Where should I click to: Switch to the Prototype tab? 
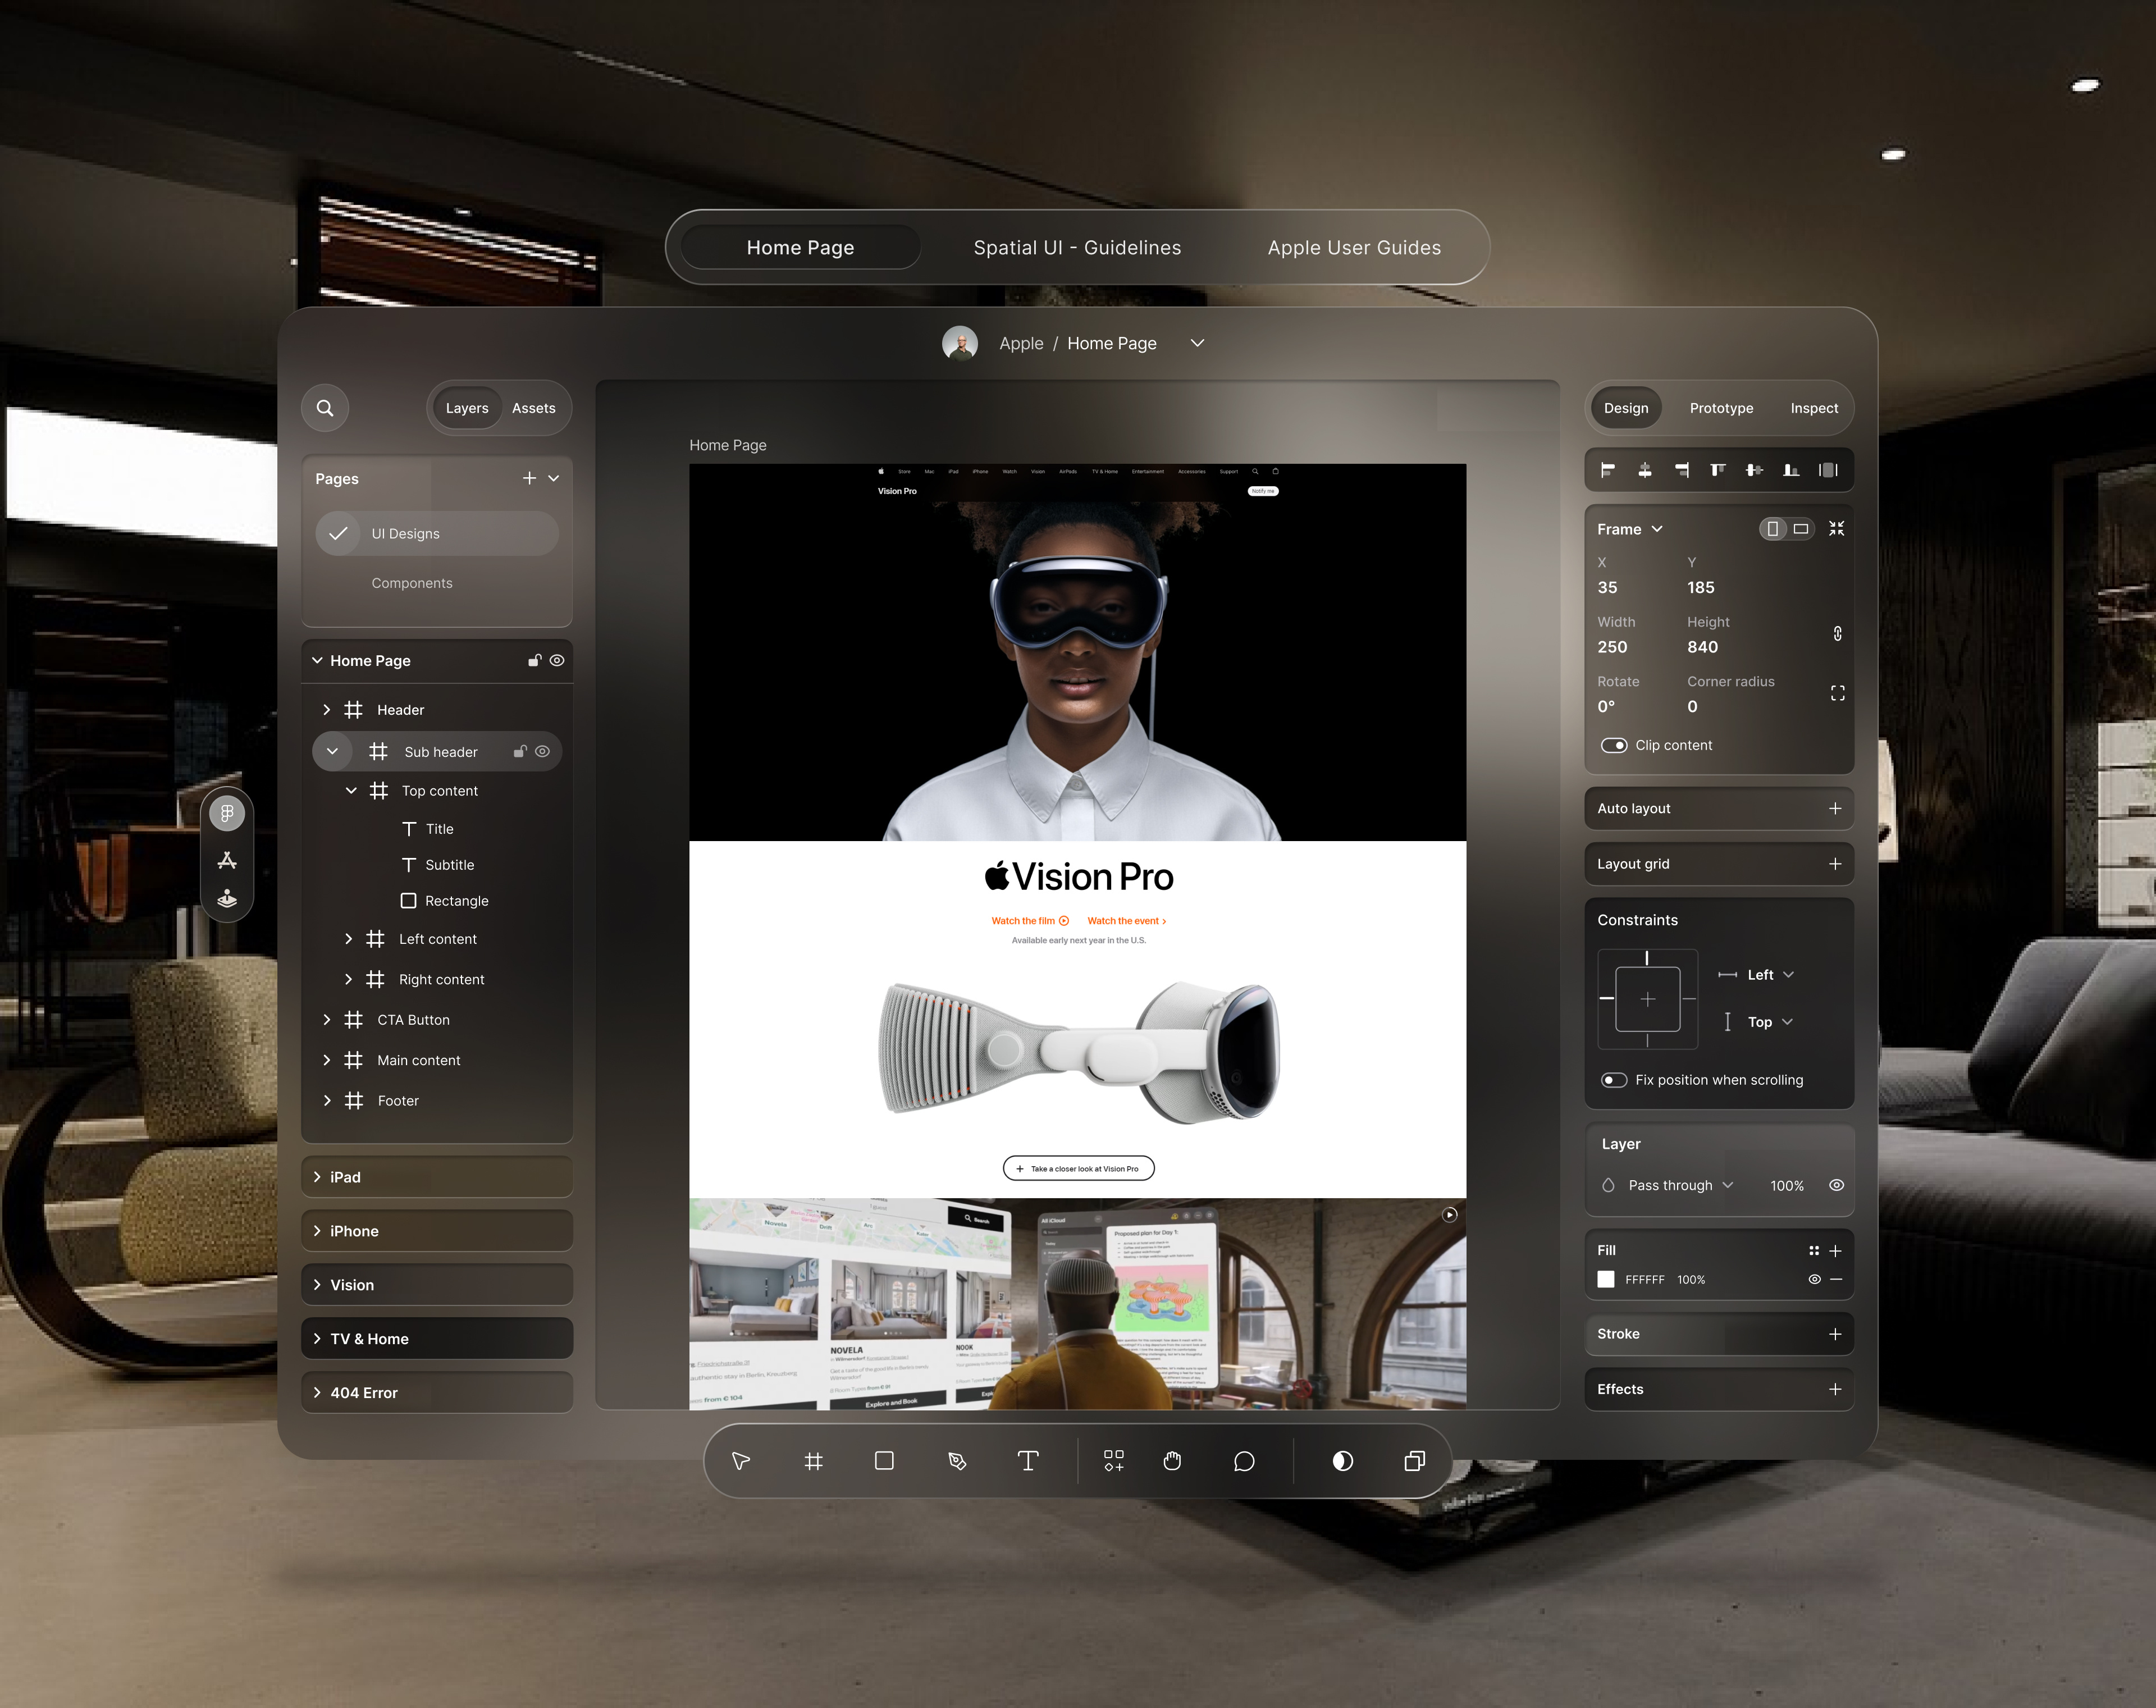1720,408
